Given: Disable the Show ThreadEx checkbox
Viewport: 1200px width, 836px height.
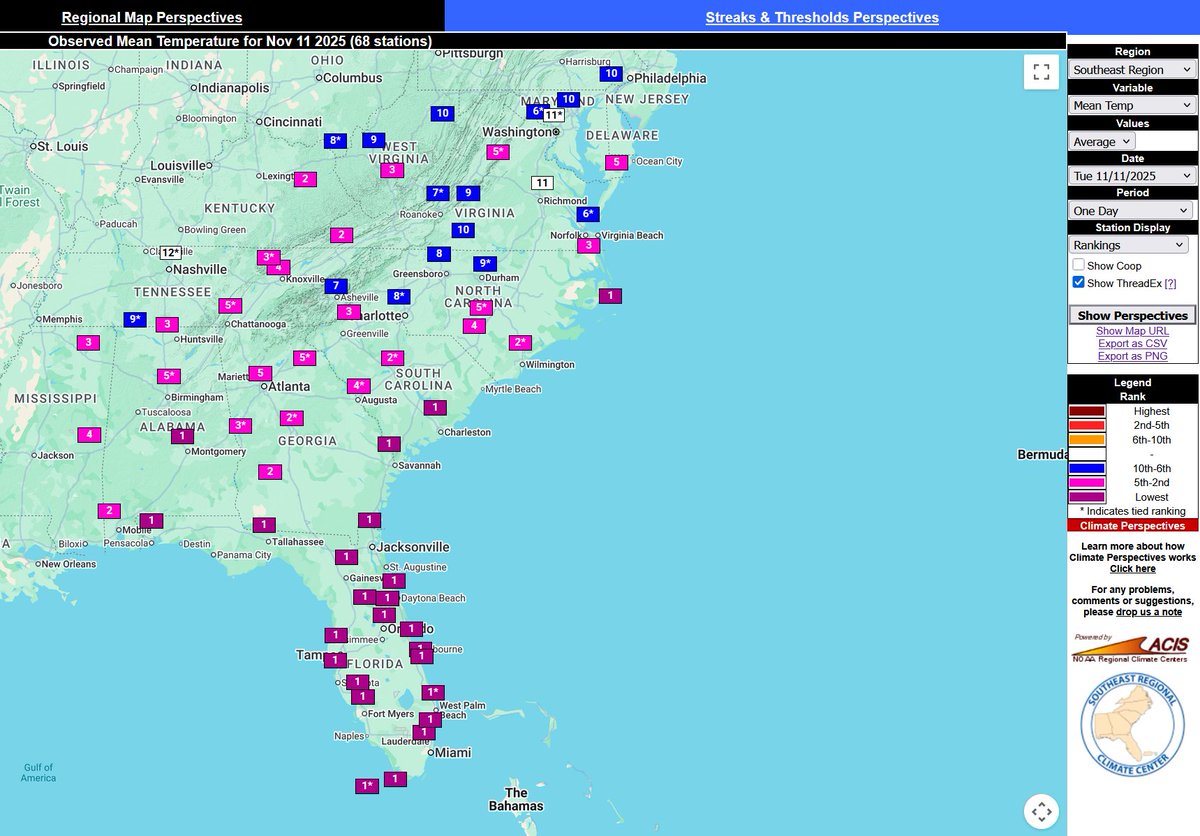Looking at the screenshot, I should [1078, 282].
